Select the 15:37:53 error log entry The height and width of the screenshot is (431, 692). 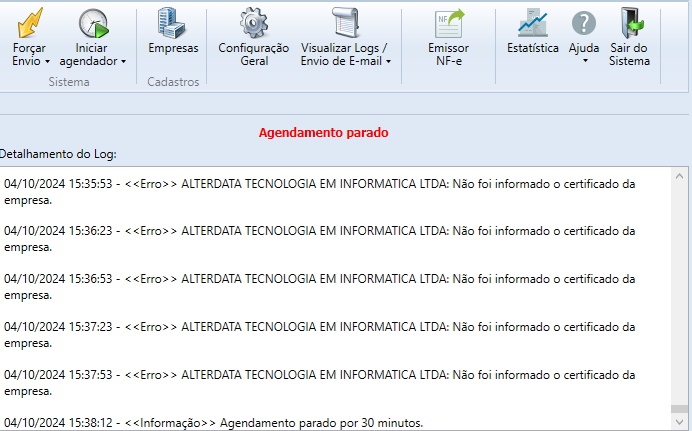pos(320,383)
